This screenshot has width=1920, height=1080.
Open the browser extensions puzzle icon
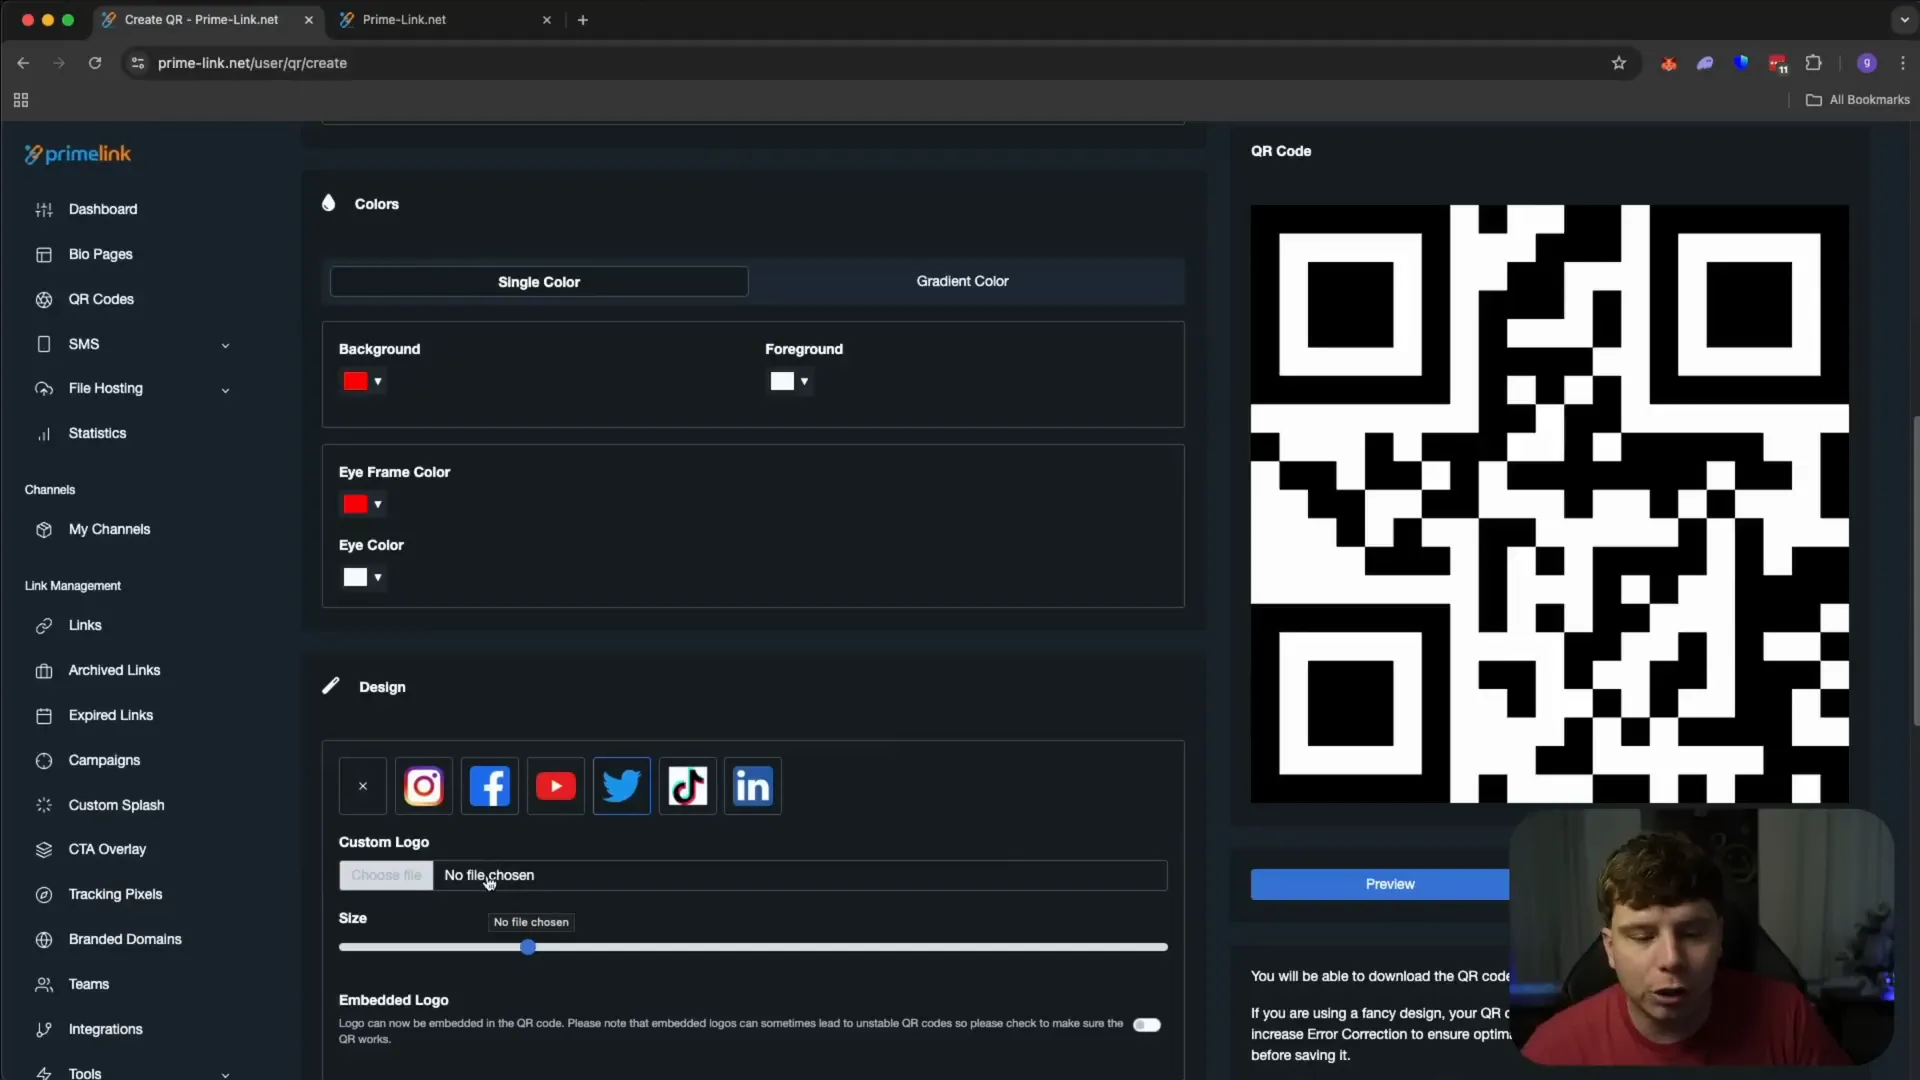click(x=1813, y=63)
